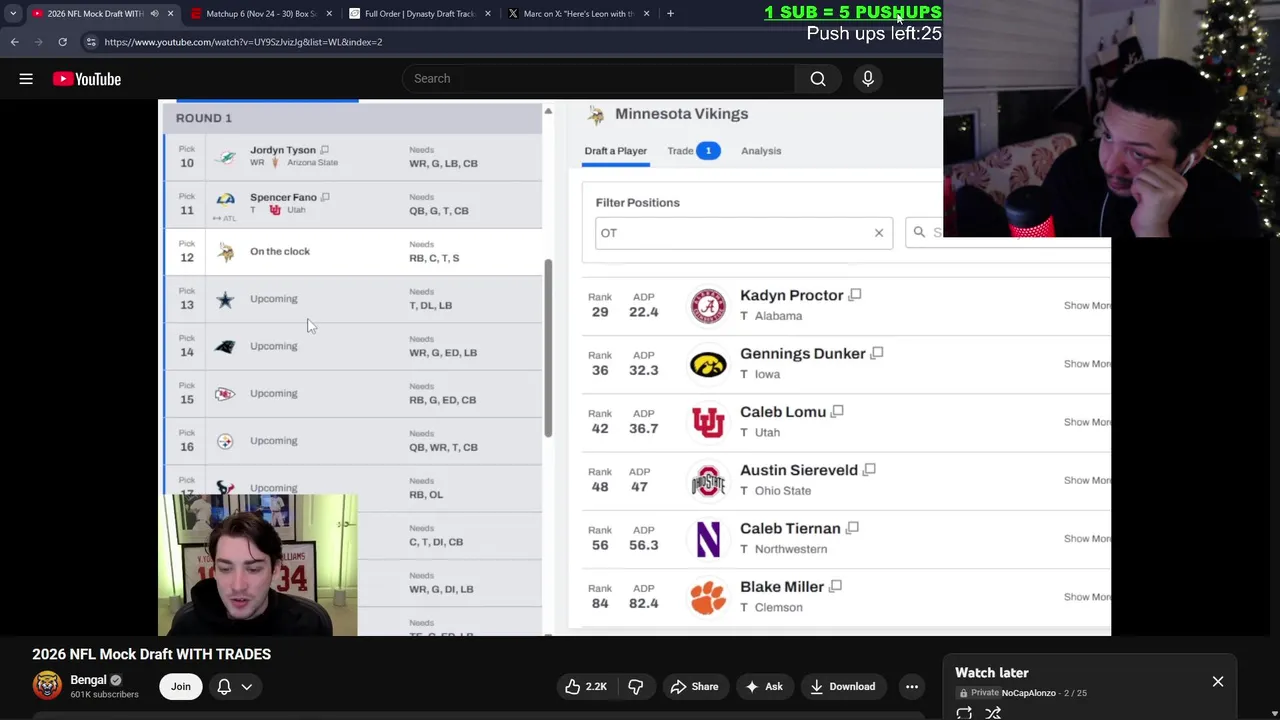
Task: Go to the YouTube home logo
Action: pyautogui.click(x=87, y=79)
